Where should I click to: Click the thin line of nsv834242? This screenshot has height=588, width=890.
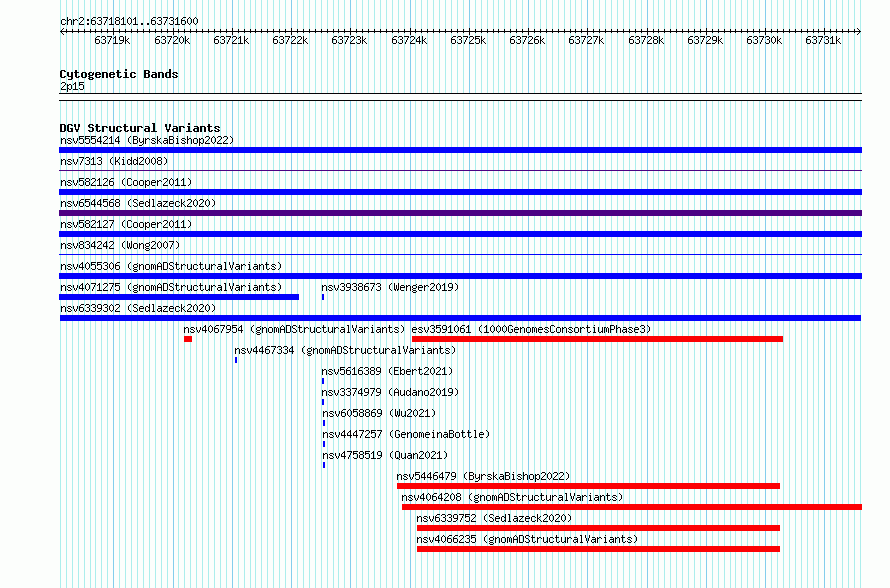click(460, 254)
